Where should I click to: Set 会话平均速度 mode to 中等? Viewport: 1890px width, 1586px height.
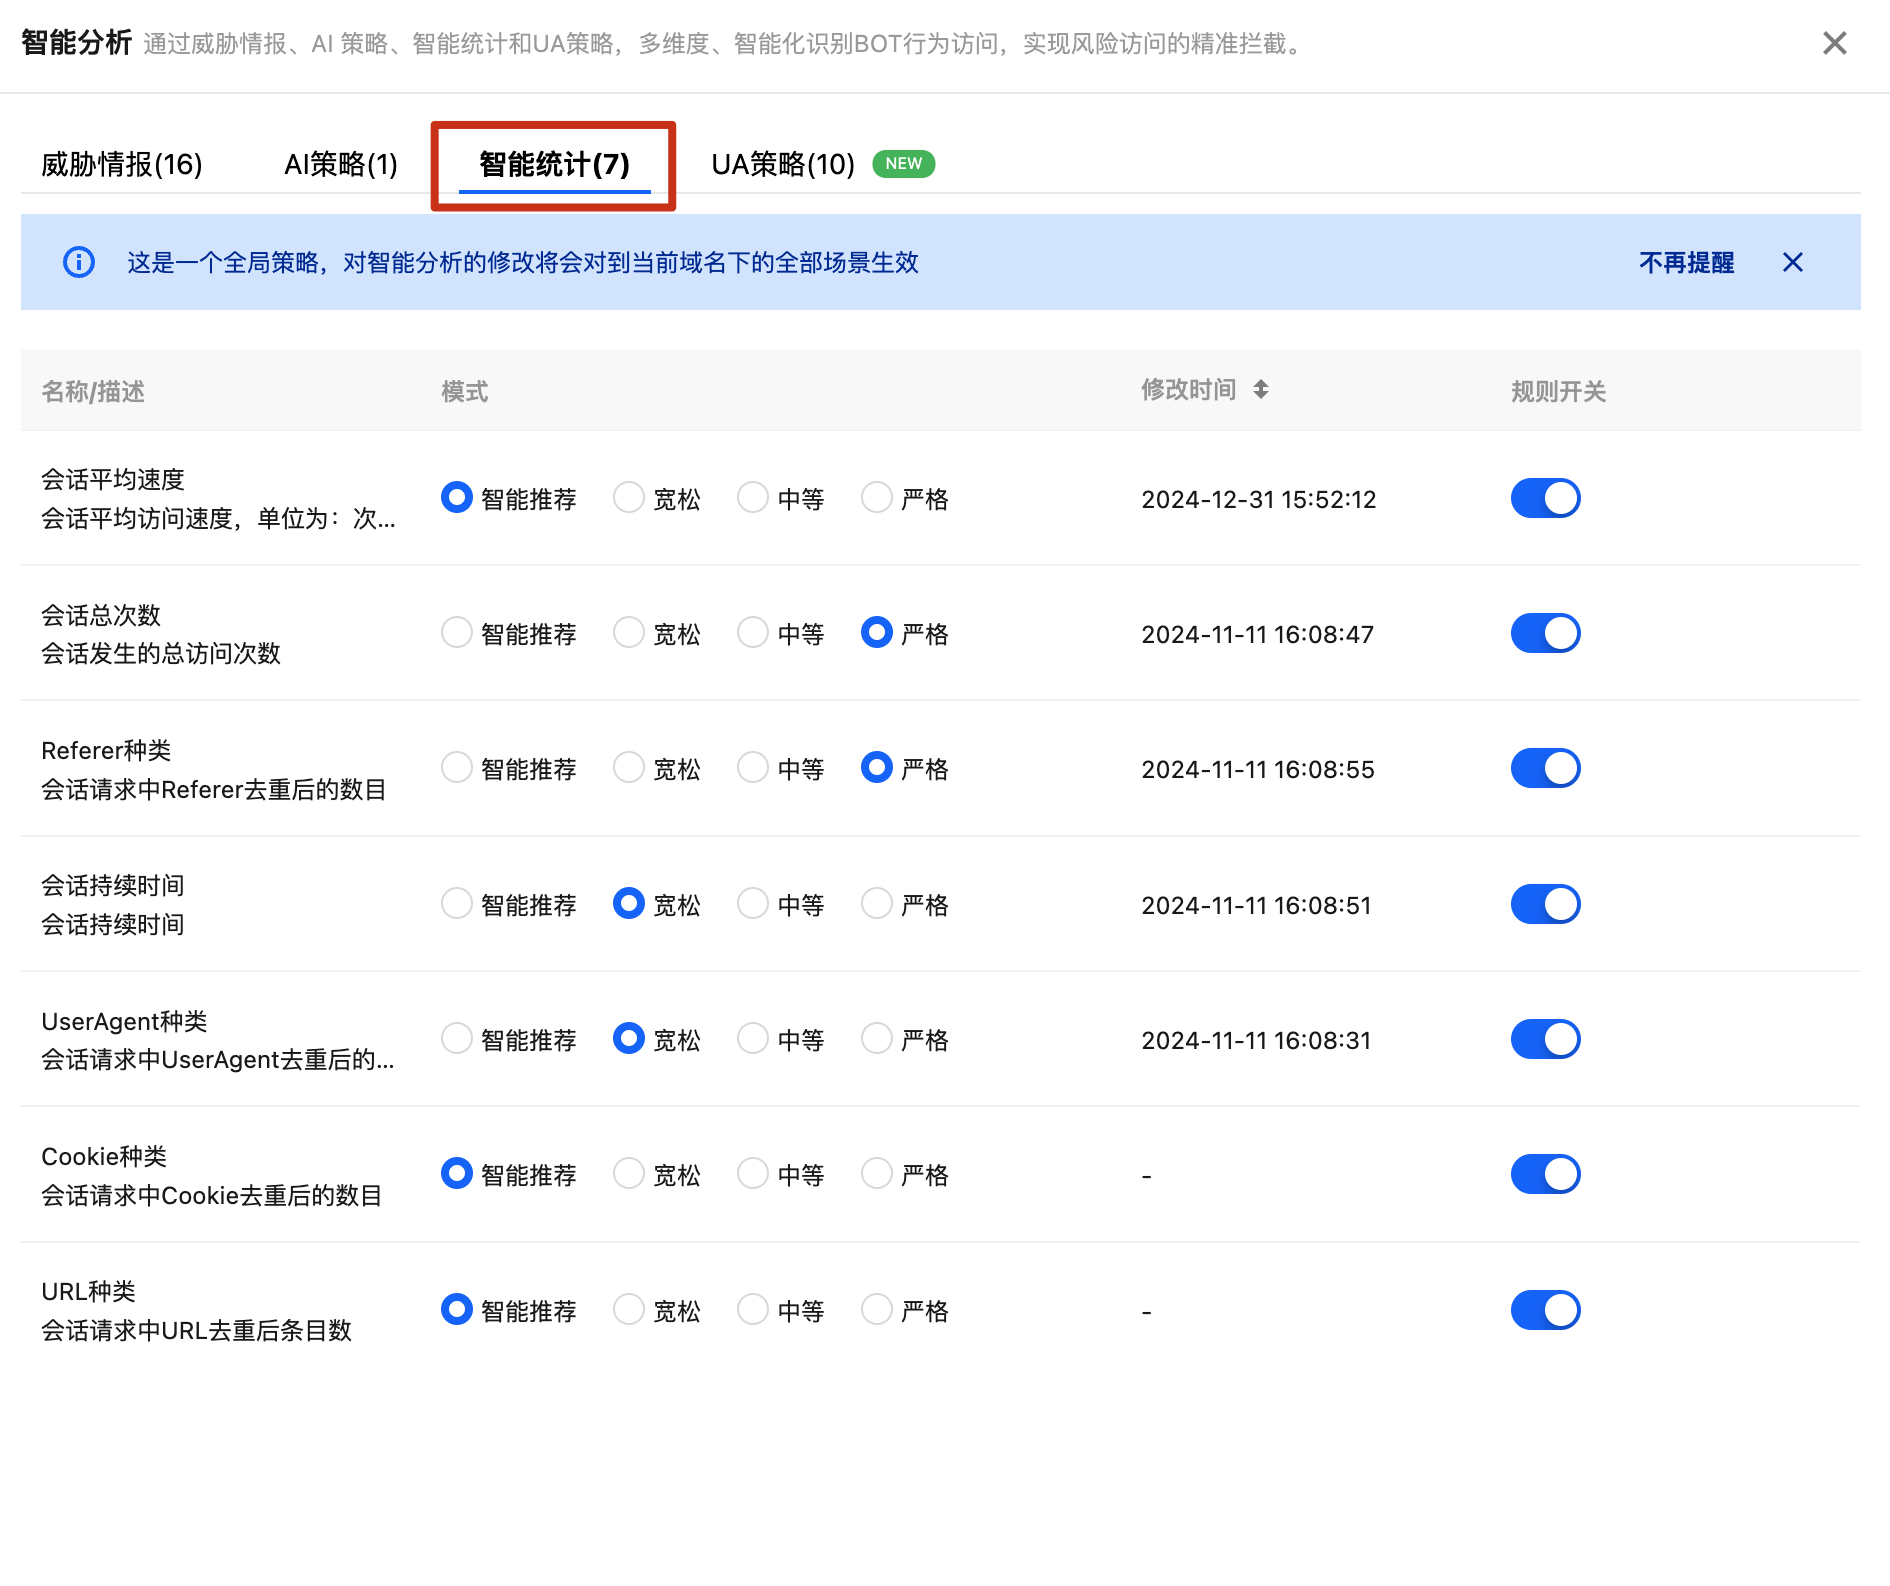coord(753,497)
